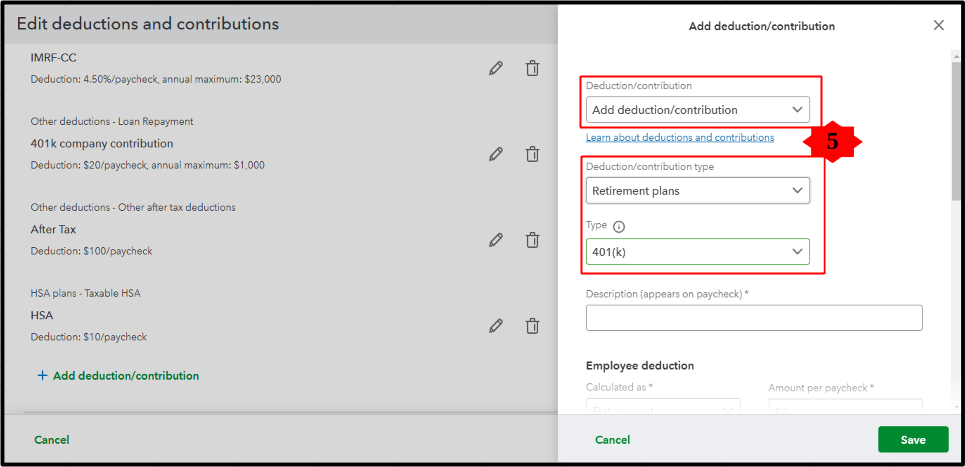Delete the HSA deduction
Image resolution: width=965 pixels, height=467 pixels.
pos(533,326)
